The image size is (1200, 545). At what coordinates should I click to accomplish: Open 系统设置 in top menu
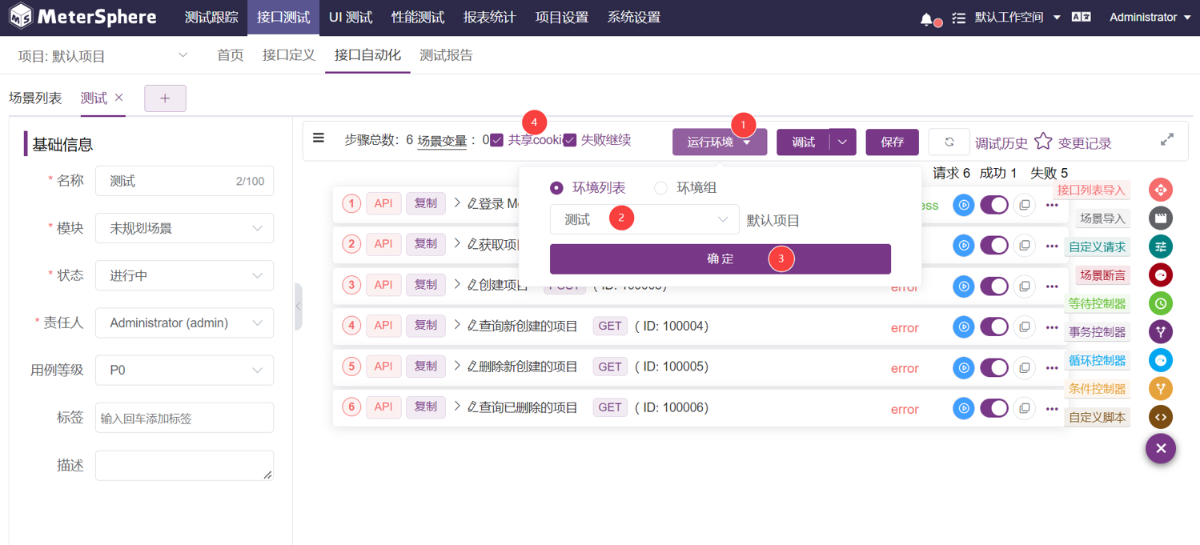pyautogui.click(x=634, y=18)
